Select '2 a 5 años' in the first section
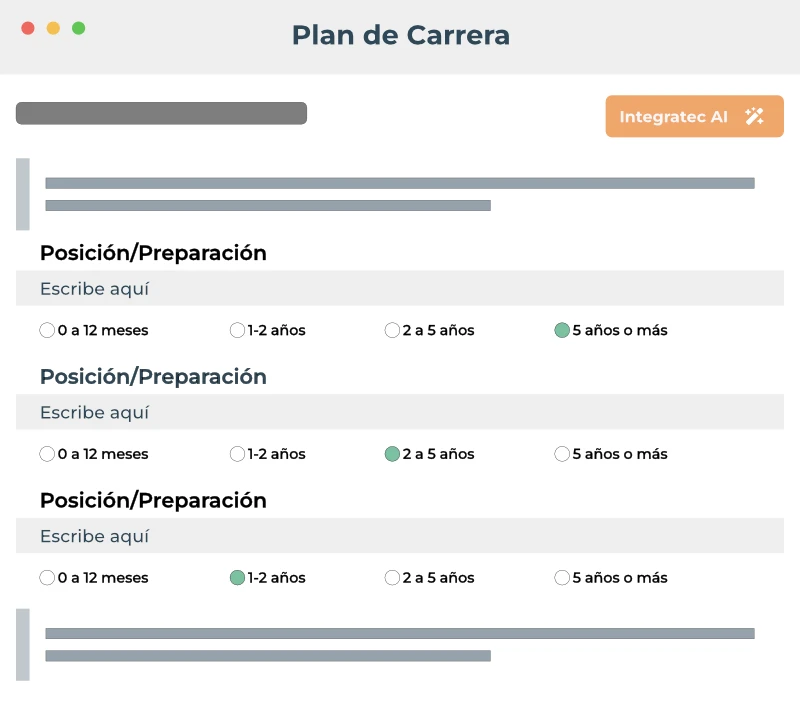This screenshot has width=800, height=704. point(392,330)
